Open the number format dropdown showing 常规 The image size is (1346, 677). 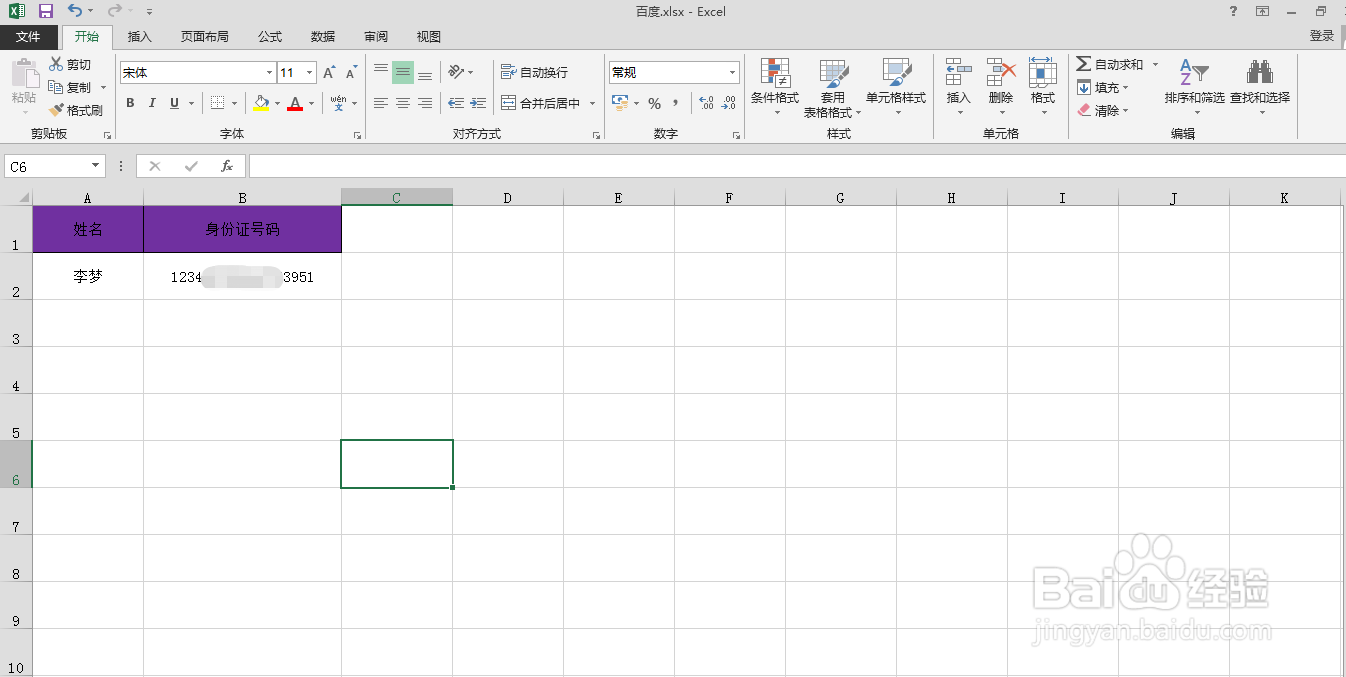732,73
